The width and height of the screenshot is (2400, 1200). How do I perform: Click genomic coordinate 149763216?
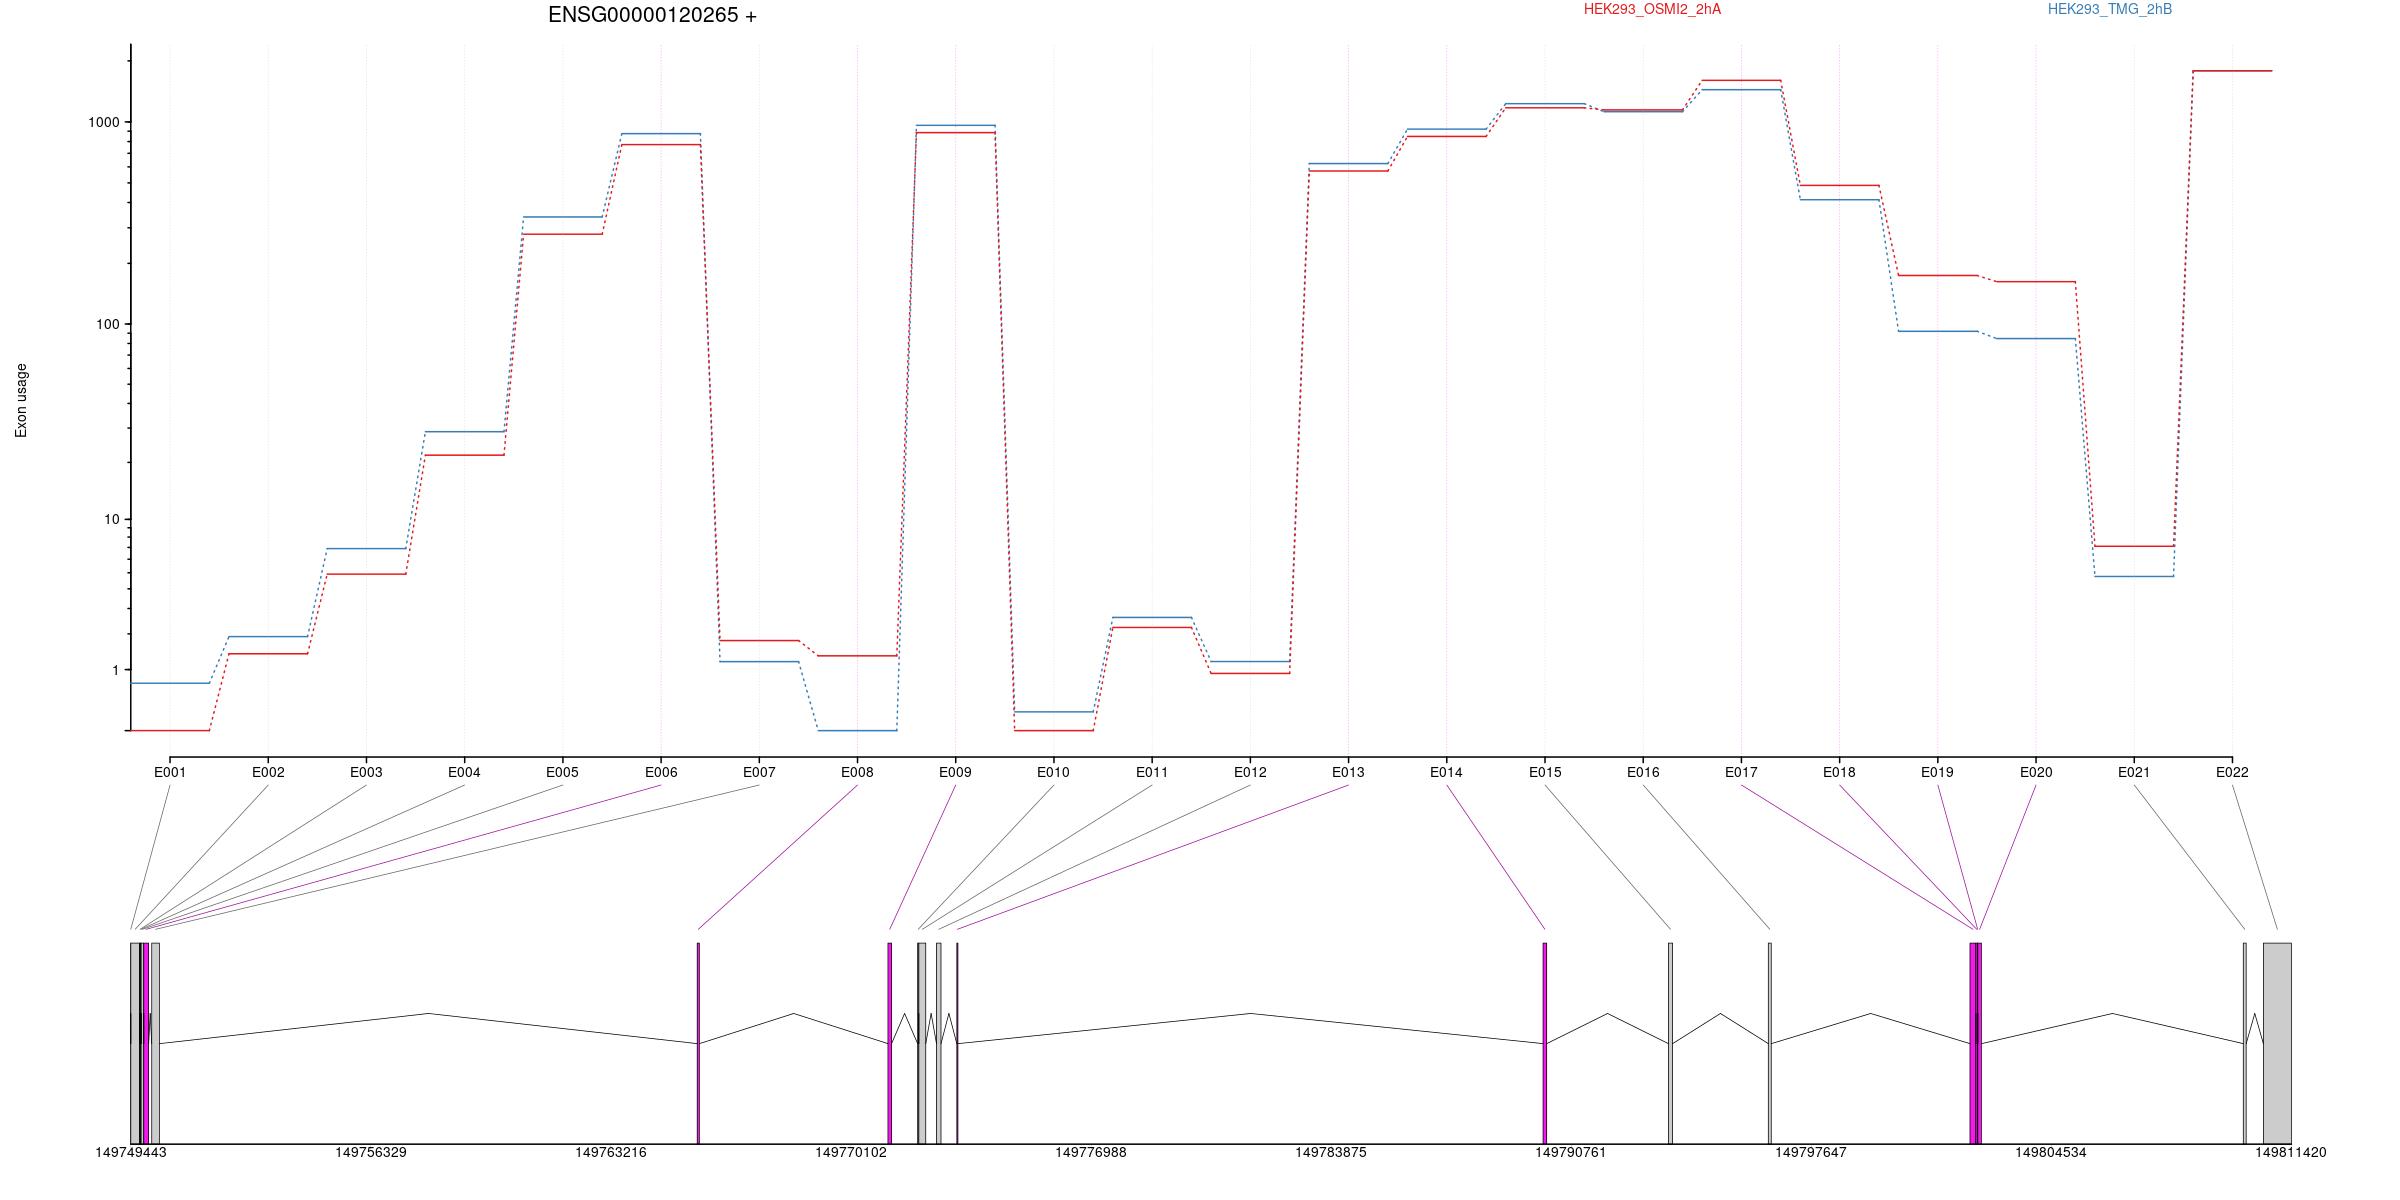pyautogui.click(x=611, y=1153)
